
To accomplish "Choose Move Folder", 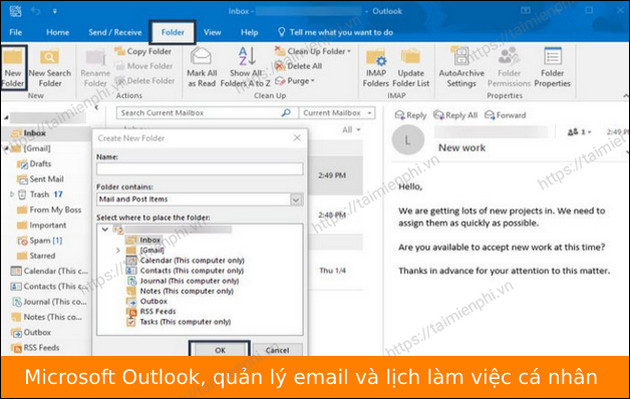I will click(x=144, y=66).
